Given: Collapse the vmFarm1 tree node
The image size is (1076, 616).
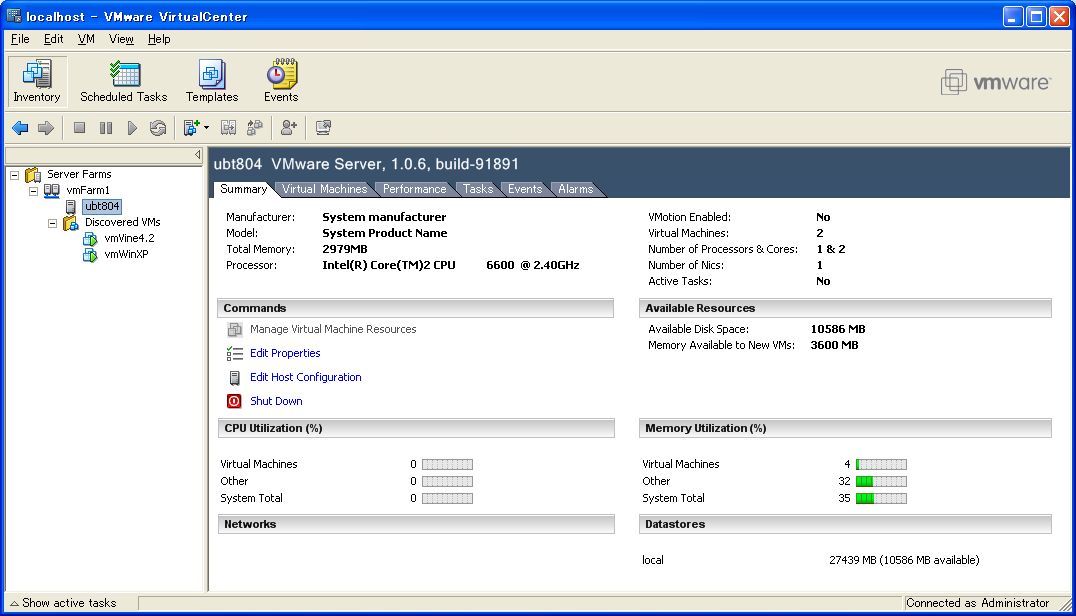Looking at the screenshot, I should coord(34,191).
